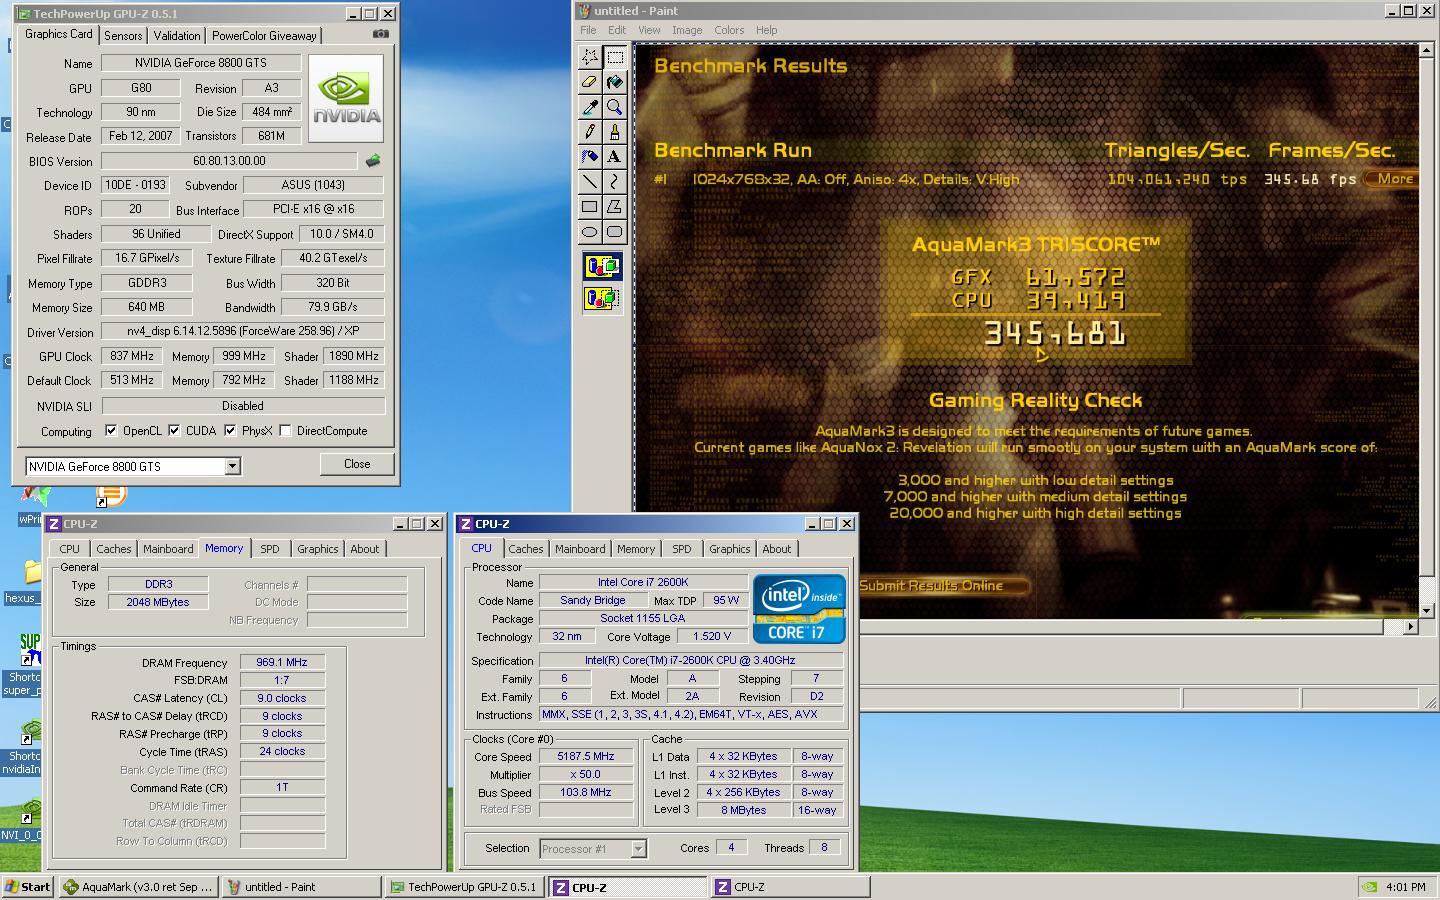The height and width of the screenshot is (900, 1440).
Task: Choose the Ellipse tool in Paint
Action: 590,232
